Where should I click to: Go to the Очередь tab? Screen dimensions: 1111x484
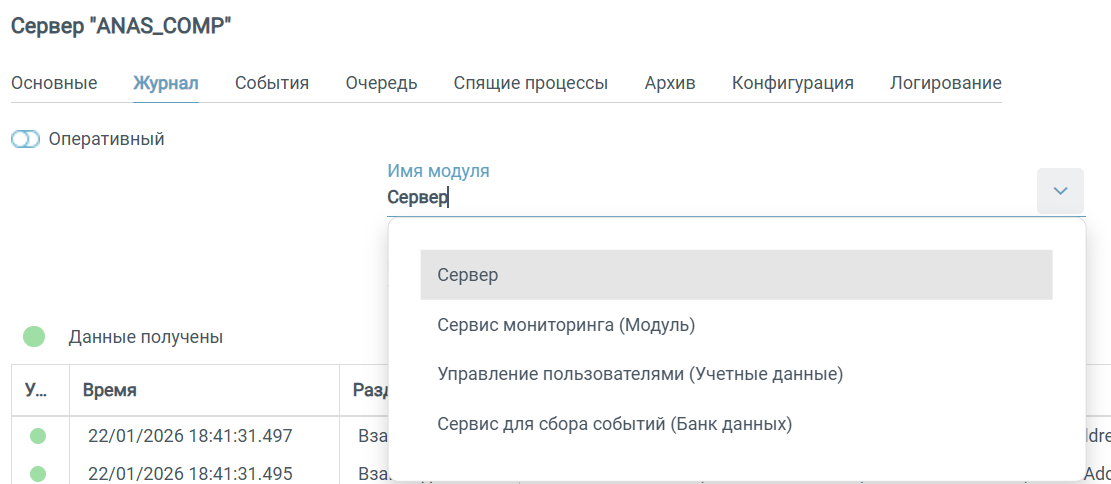381,83
